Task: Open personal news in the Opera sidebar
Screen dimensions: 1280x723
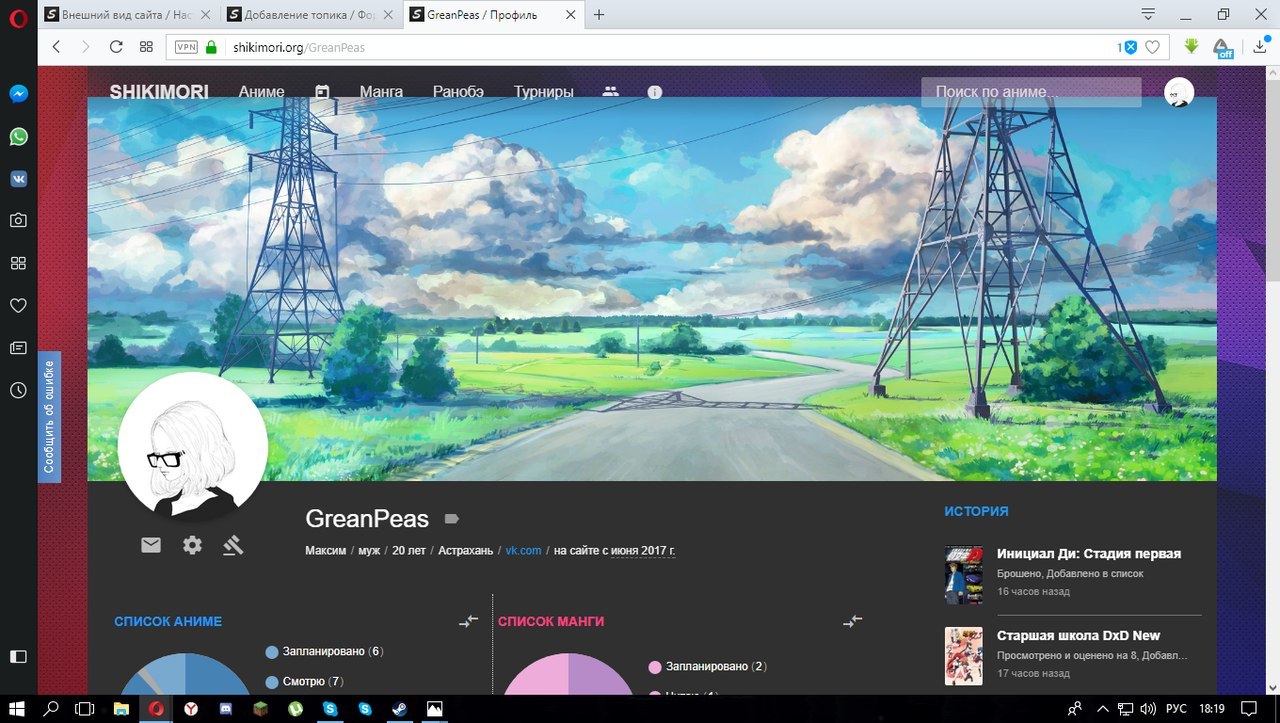Action: (18, 348)
